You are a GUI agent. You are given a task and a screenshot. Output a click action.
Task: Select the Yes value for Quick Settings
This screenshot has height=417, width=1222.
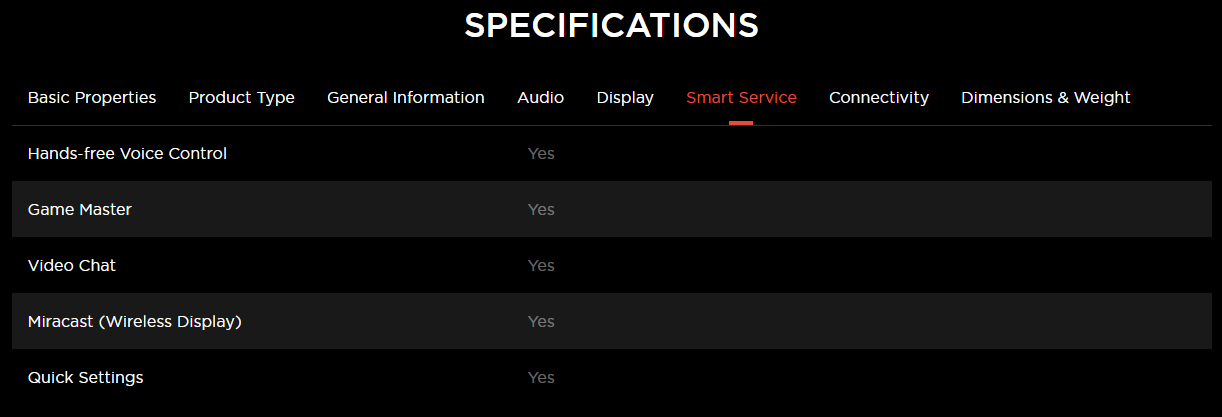[541, 378]
